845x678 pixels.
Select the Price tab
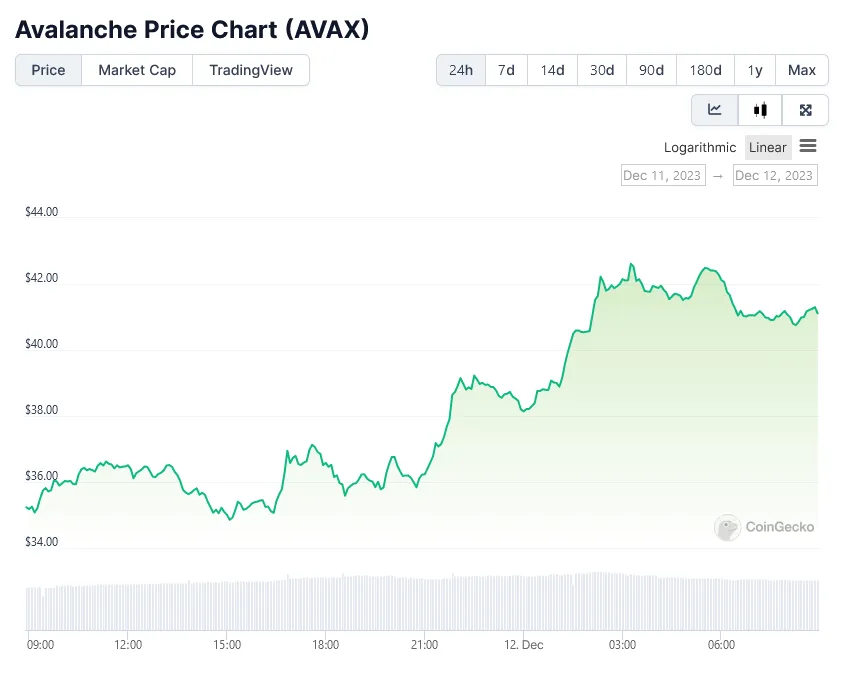tap(47, 70)
